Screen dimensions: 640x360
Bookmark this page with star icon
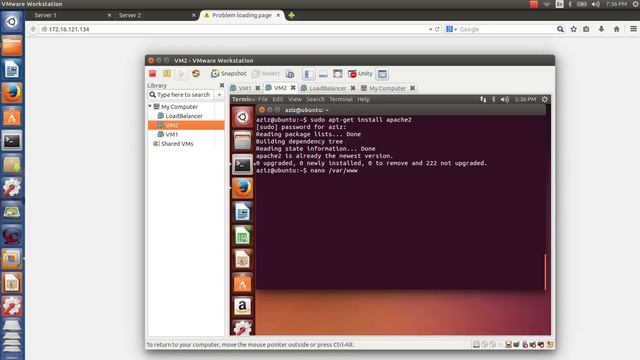[573, 29]
